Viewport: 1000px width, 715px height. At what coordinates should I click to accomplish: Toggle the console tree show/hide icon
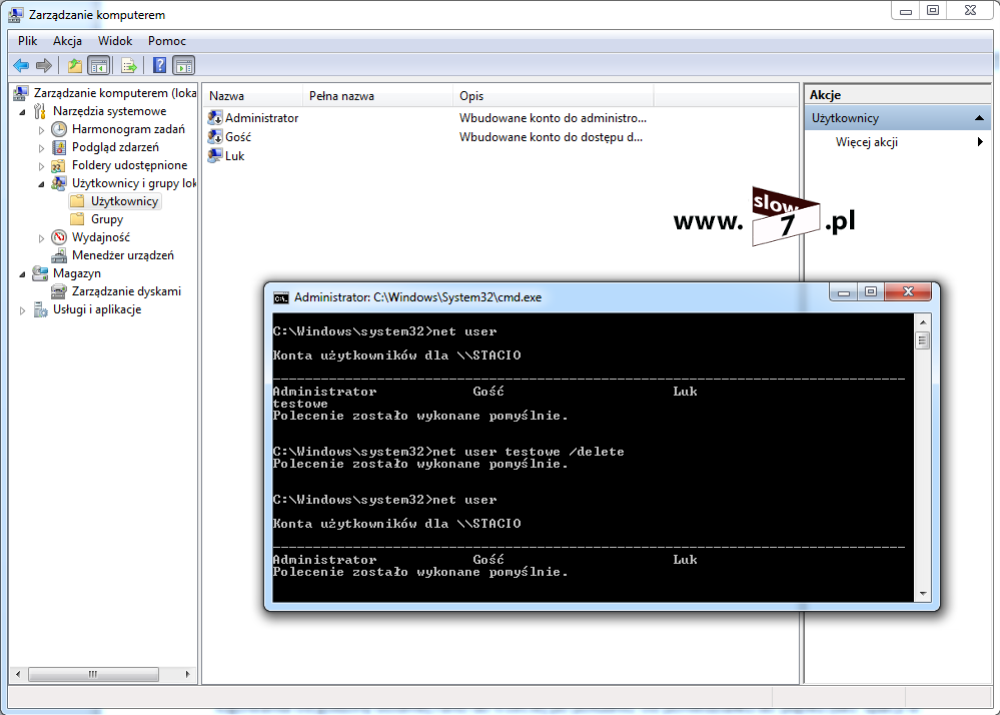pyautogui.click(x=99, y=65)
